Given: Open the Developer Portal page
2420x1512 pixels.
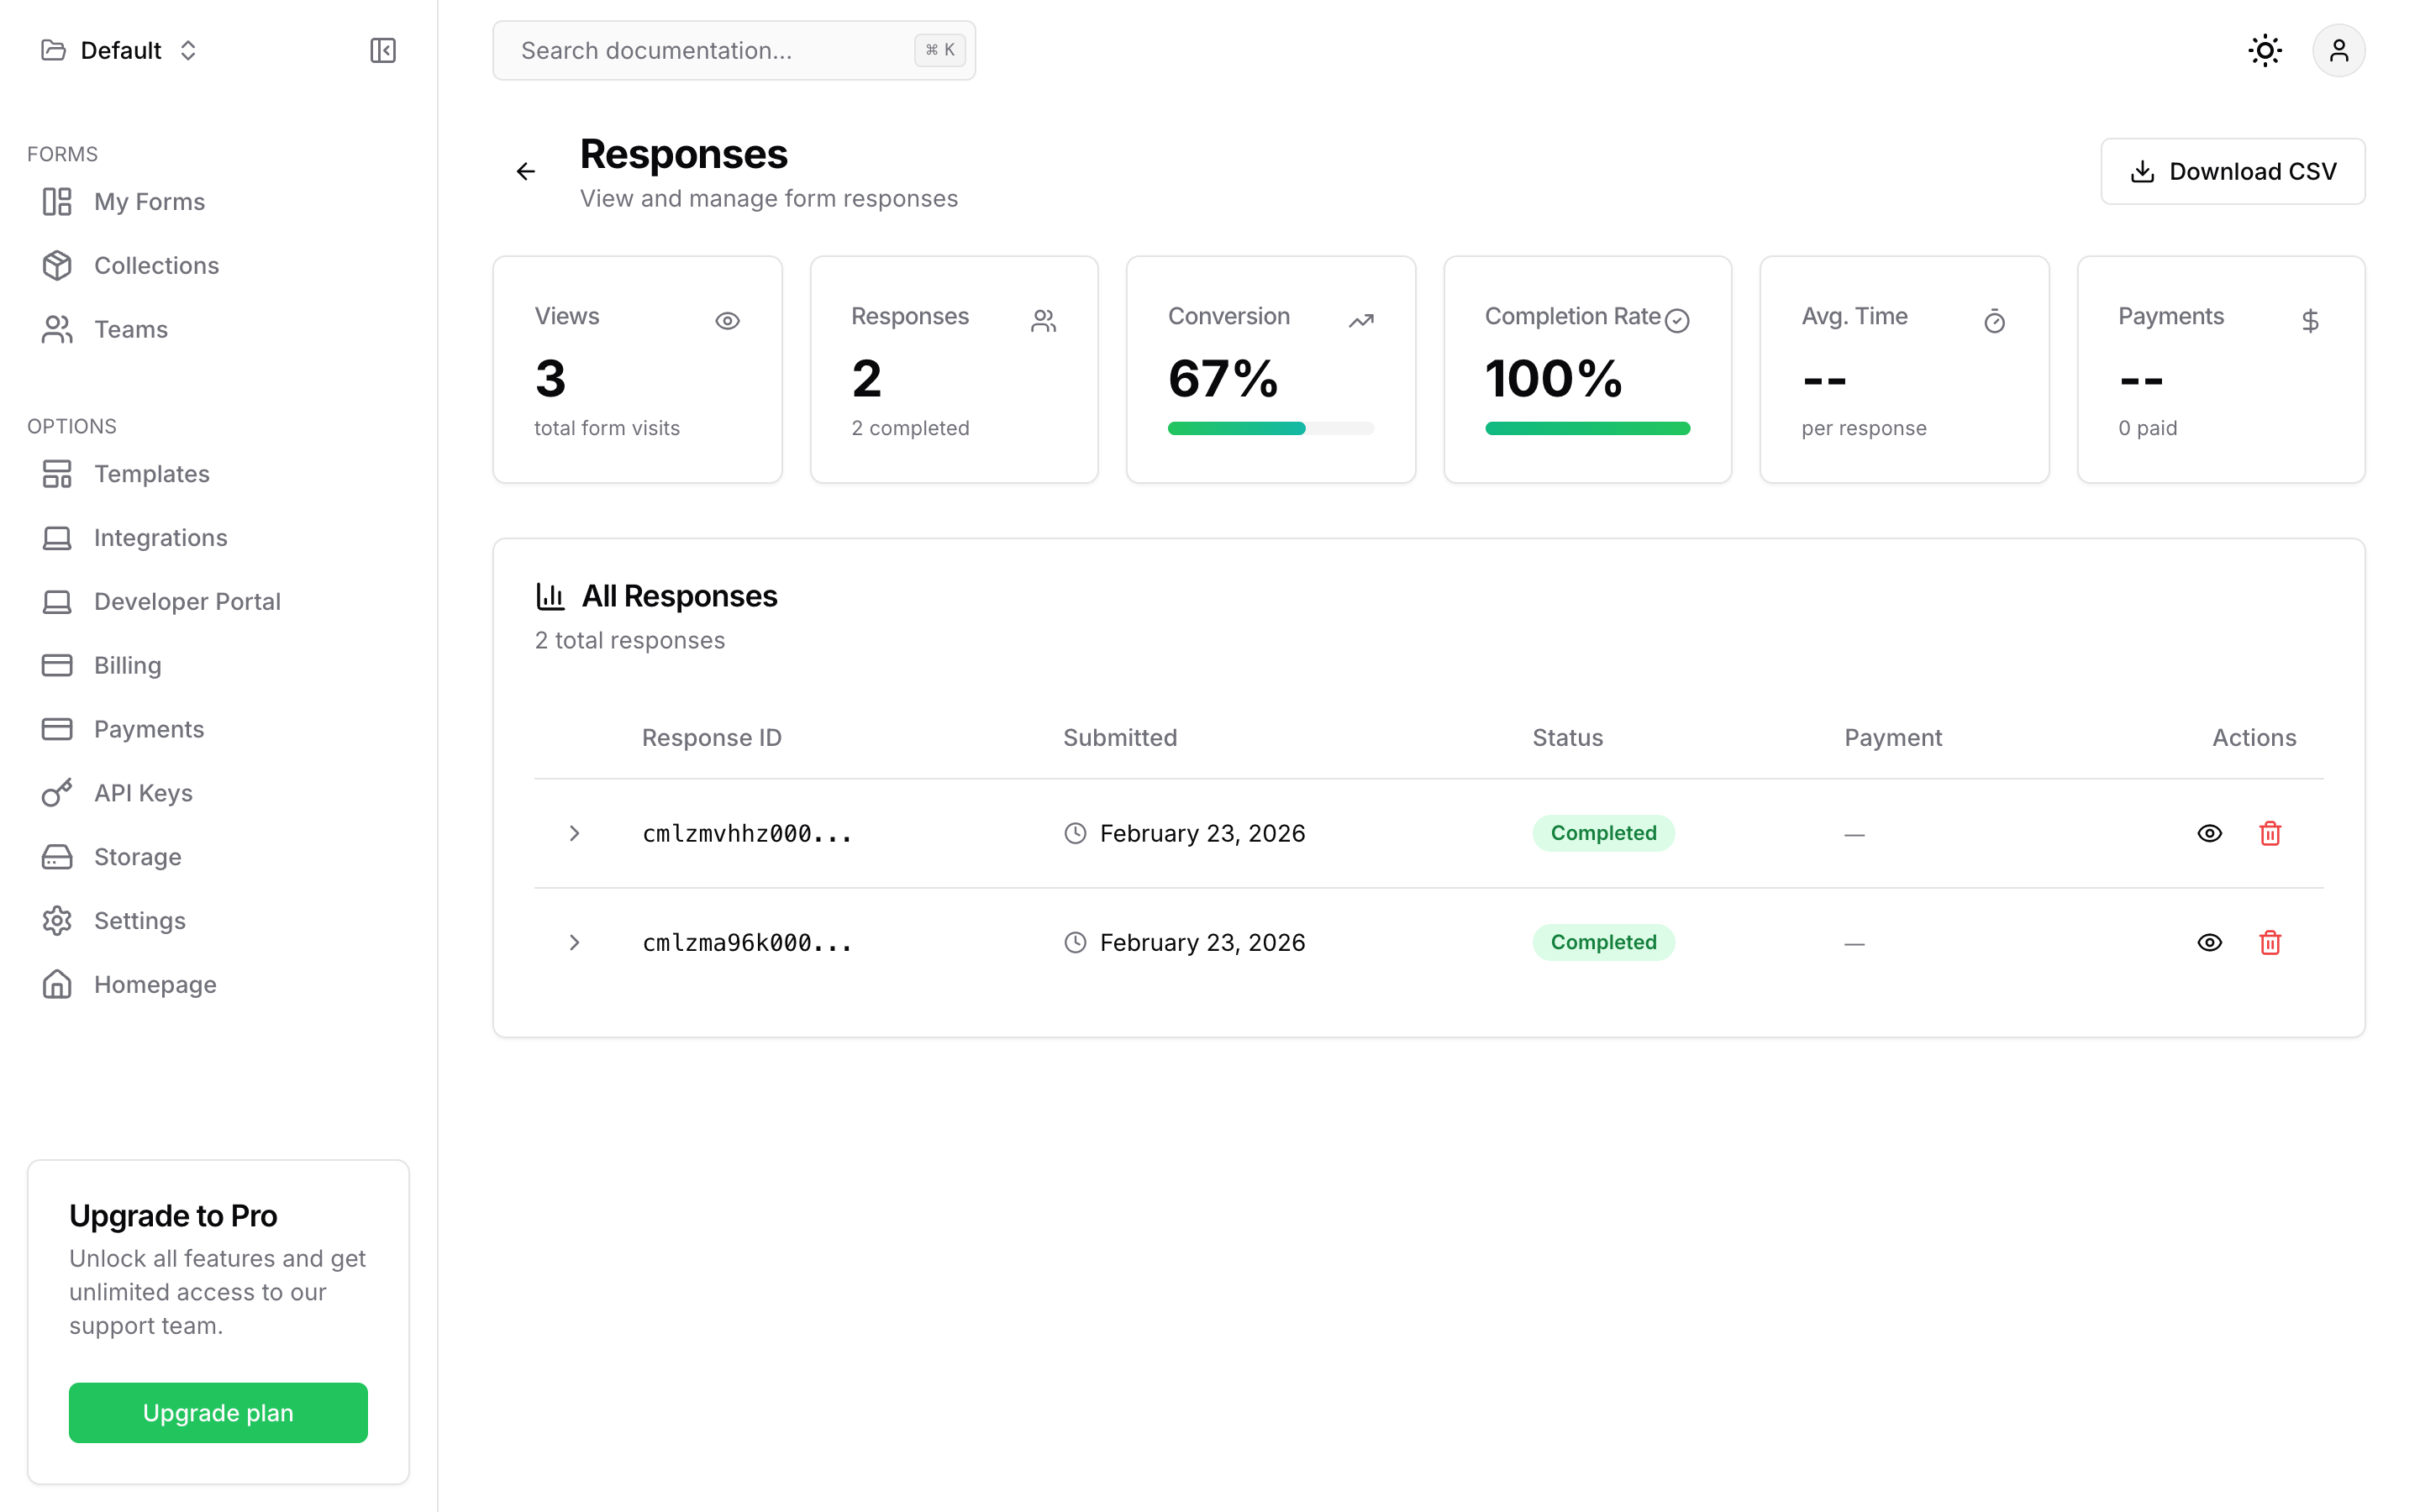Looking at the screenshot, I should click(187, 601).
